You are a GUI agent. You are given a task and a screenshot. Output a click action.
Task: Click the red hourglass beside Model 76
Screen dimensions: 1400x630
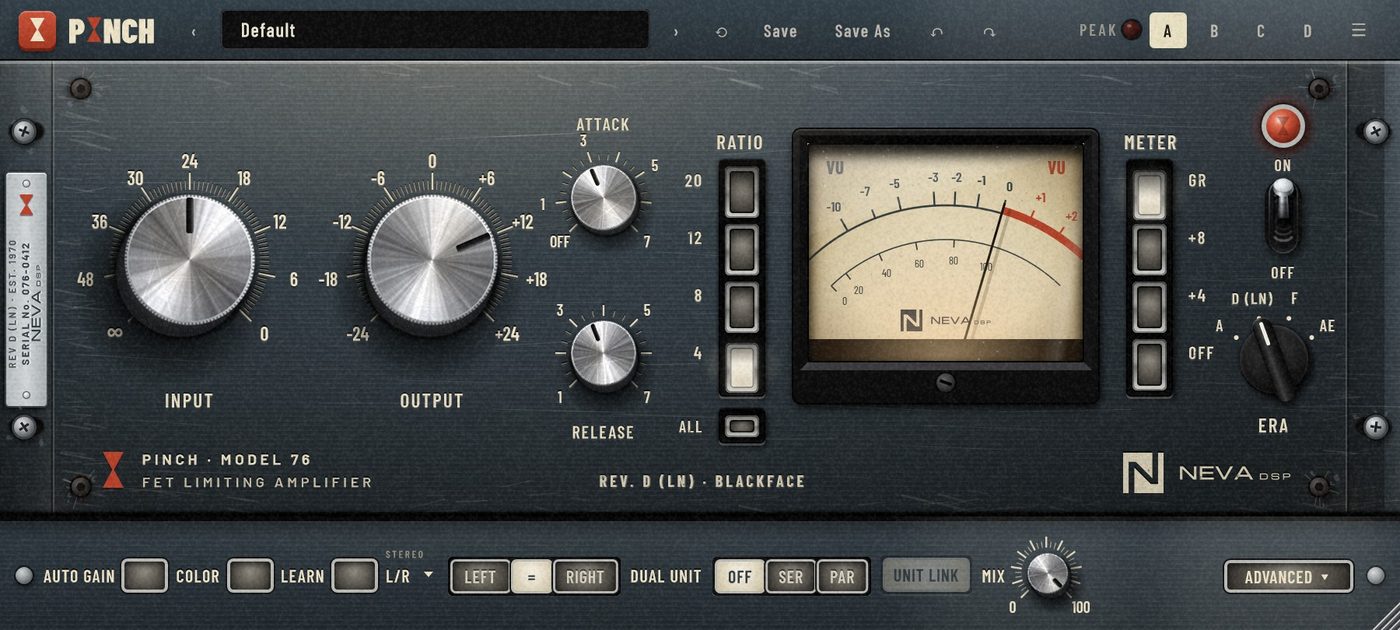click(x=114, y=470)
